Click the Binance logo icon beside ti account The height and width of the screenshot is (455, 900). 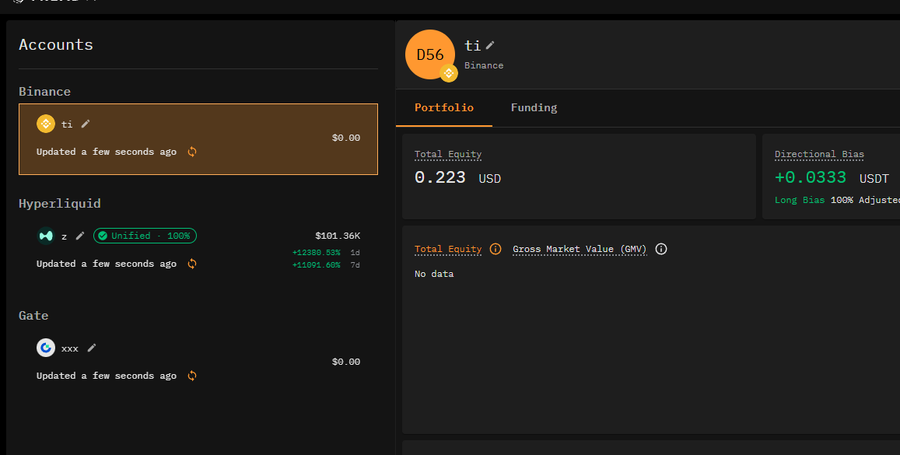46,123
